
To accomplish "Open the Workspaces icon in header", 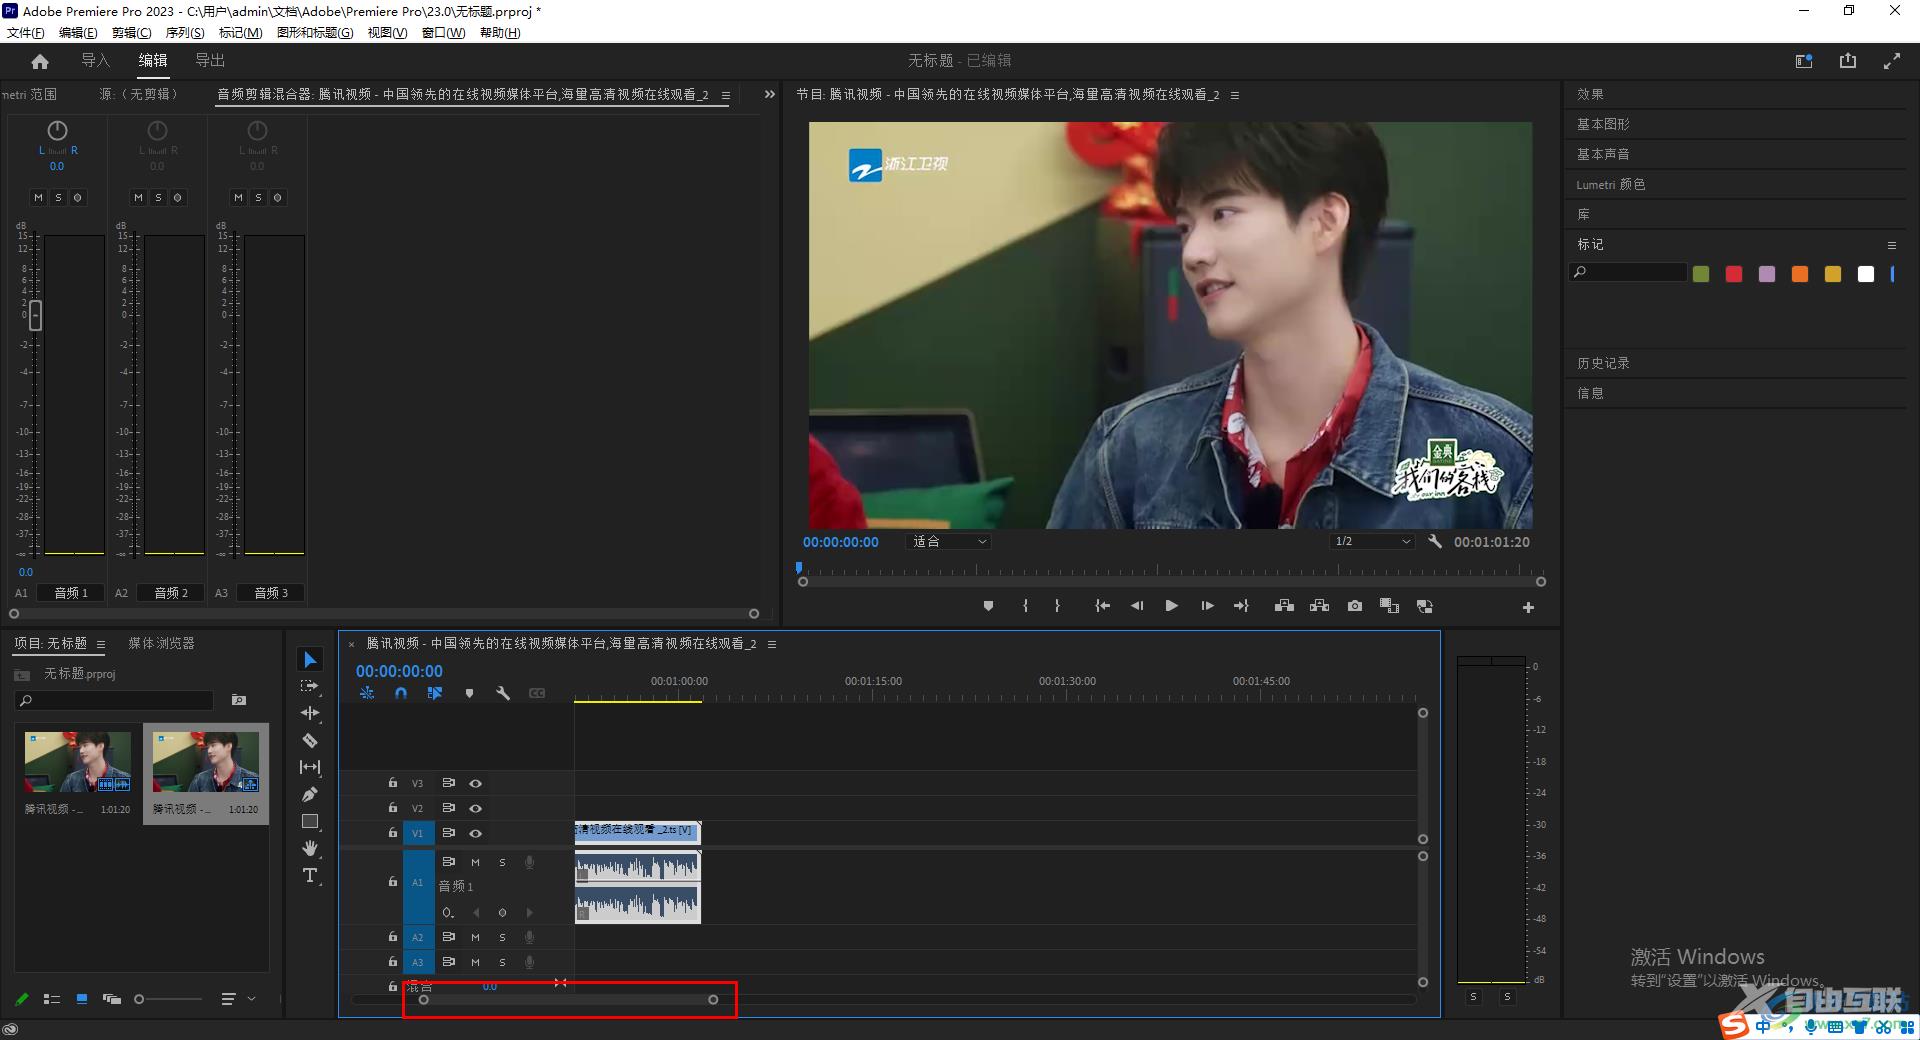I will pyautogui.click(x=1804, y=61).
